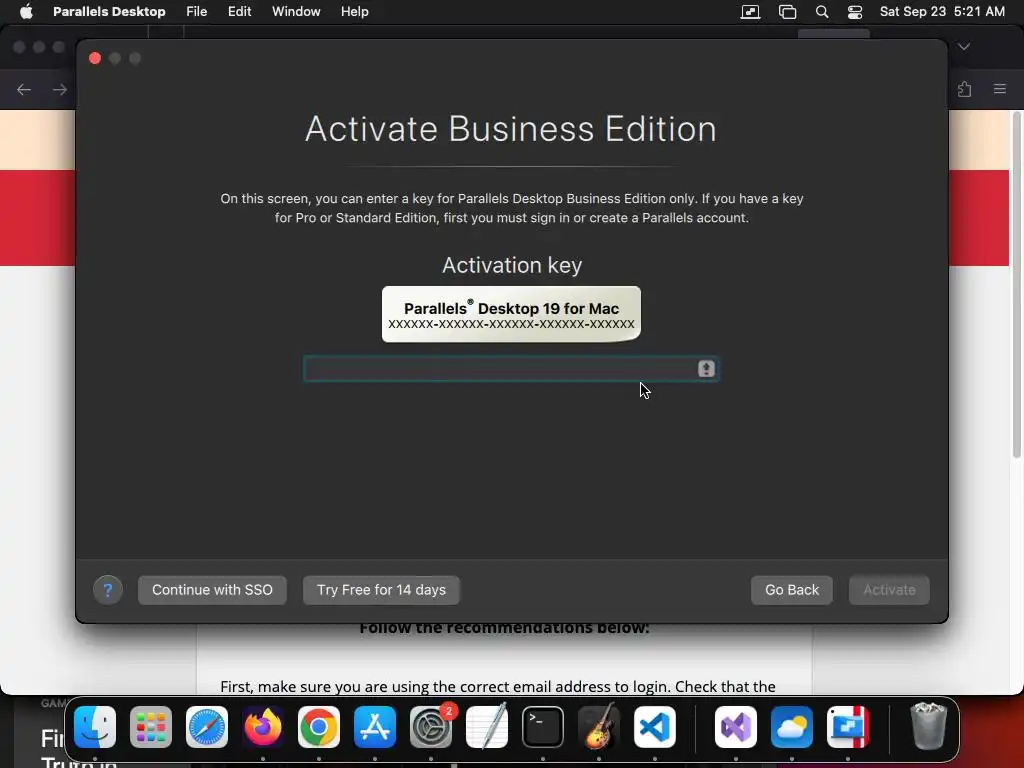Image resolution: width=1024 pixels, height=768 pixels.
Task: Open GarageBand from the dock
Action: (x=599, y=727)
